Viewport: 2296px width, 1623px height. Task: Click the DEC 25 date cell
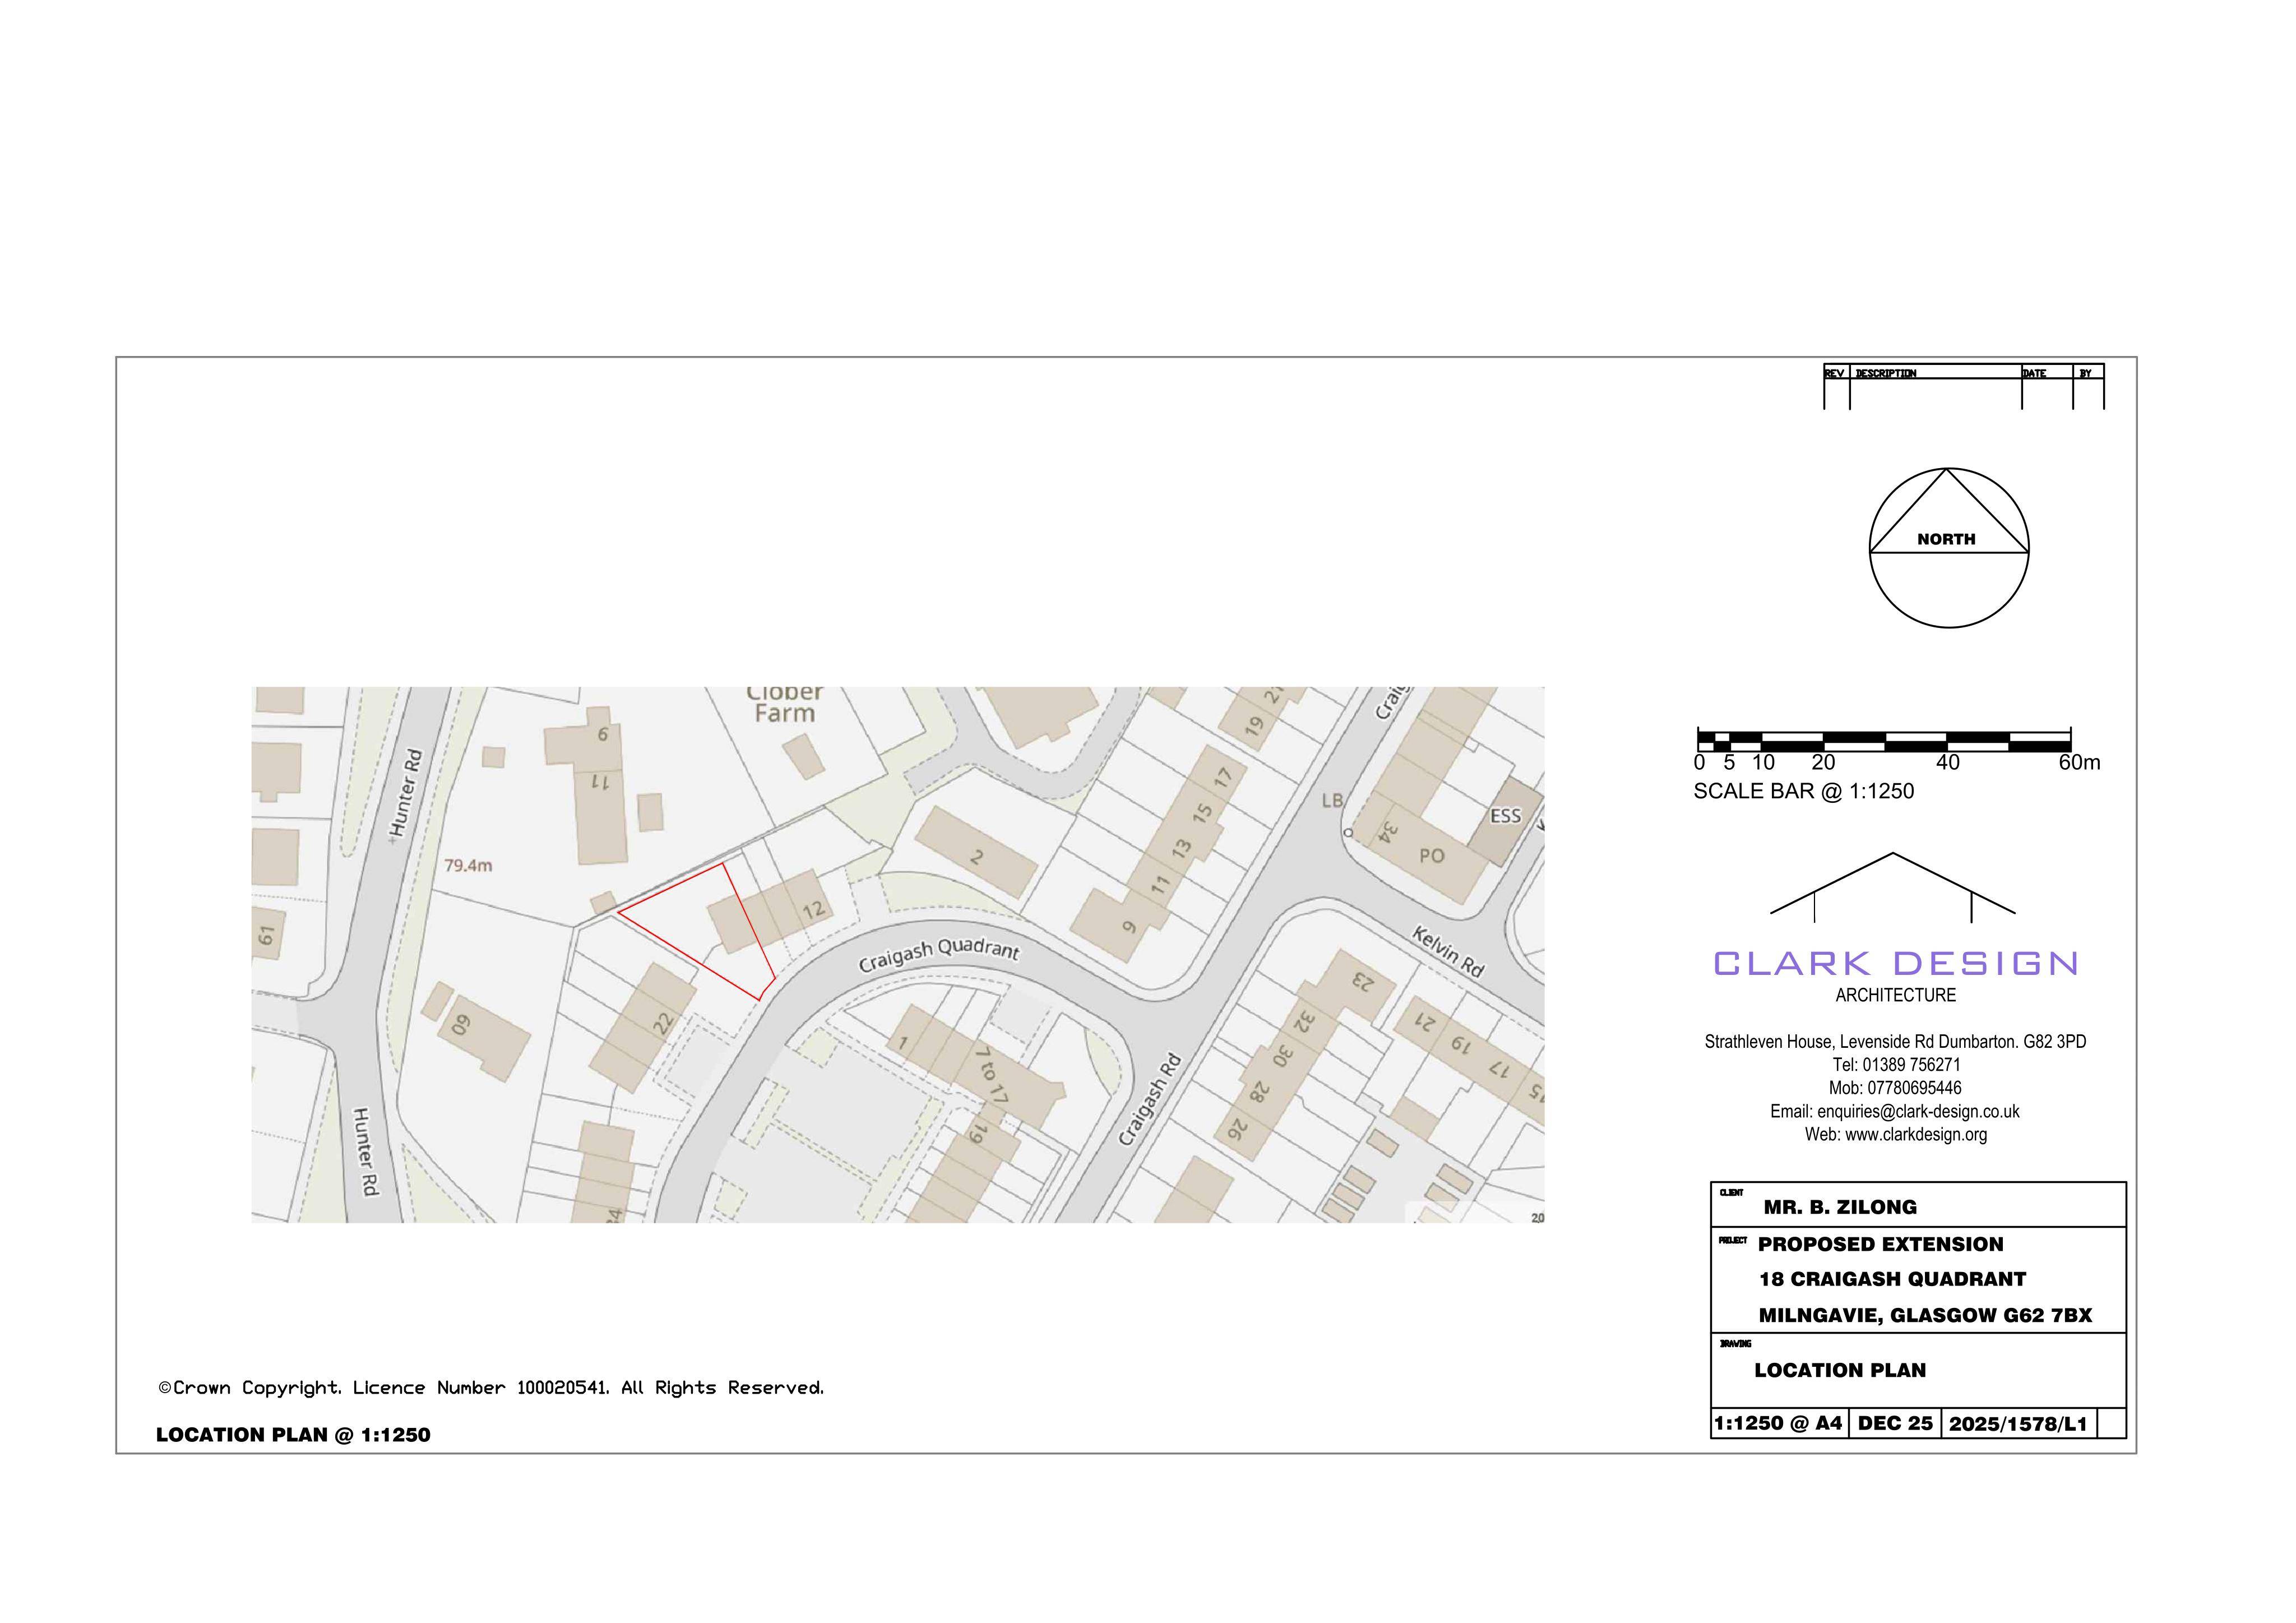point(1895,1423)
